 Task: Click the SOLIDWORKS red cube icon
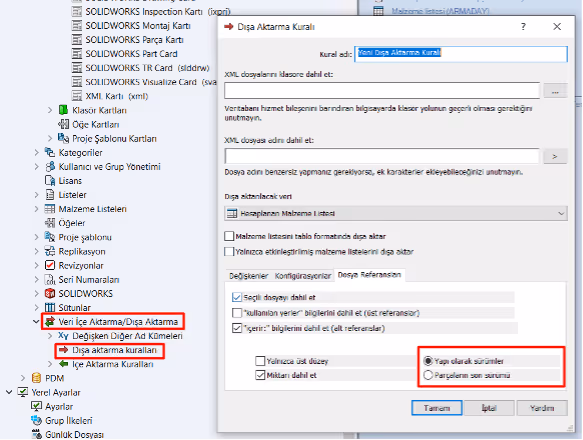point(50,293)
